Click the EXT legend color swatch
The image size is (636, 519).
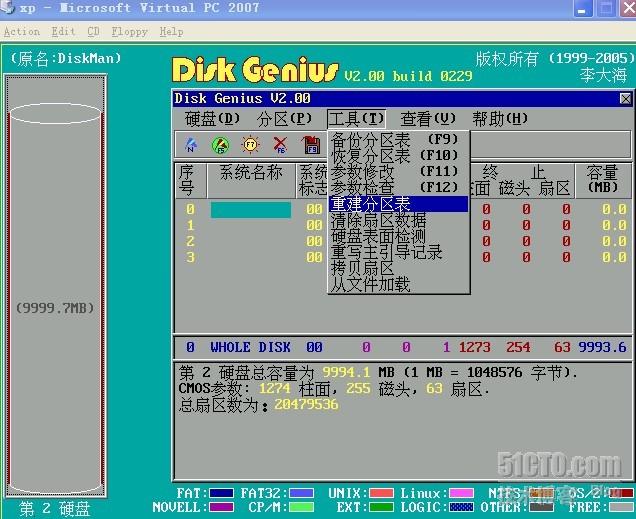point(381,507)
